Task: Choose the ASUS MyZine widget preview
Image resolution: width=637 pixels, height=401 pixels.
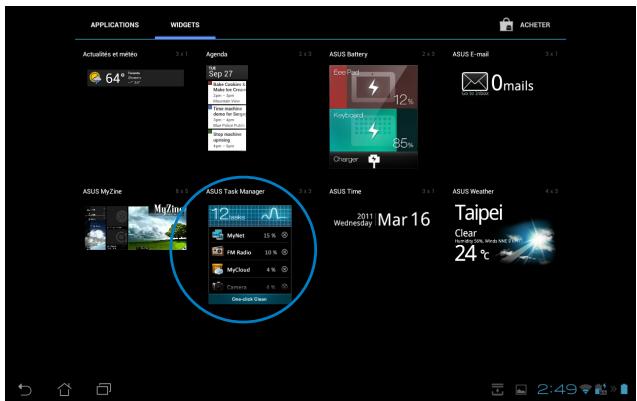Action: [135, 228]
